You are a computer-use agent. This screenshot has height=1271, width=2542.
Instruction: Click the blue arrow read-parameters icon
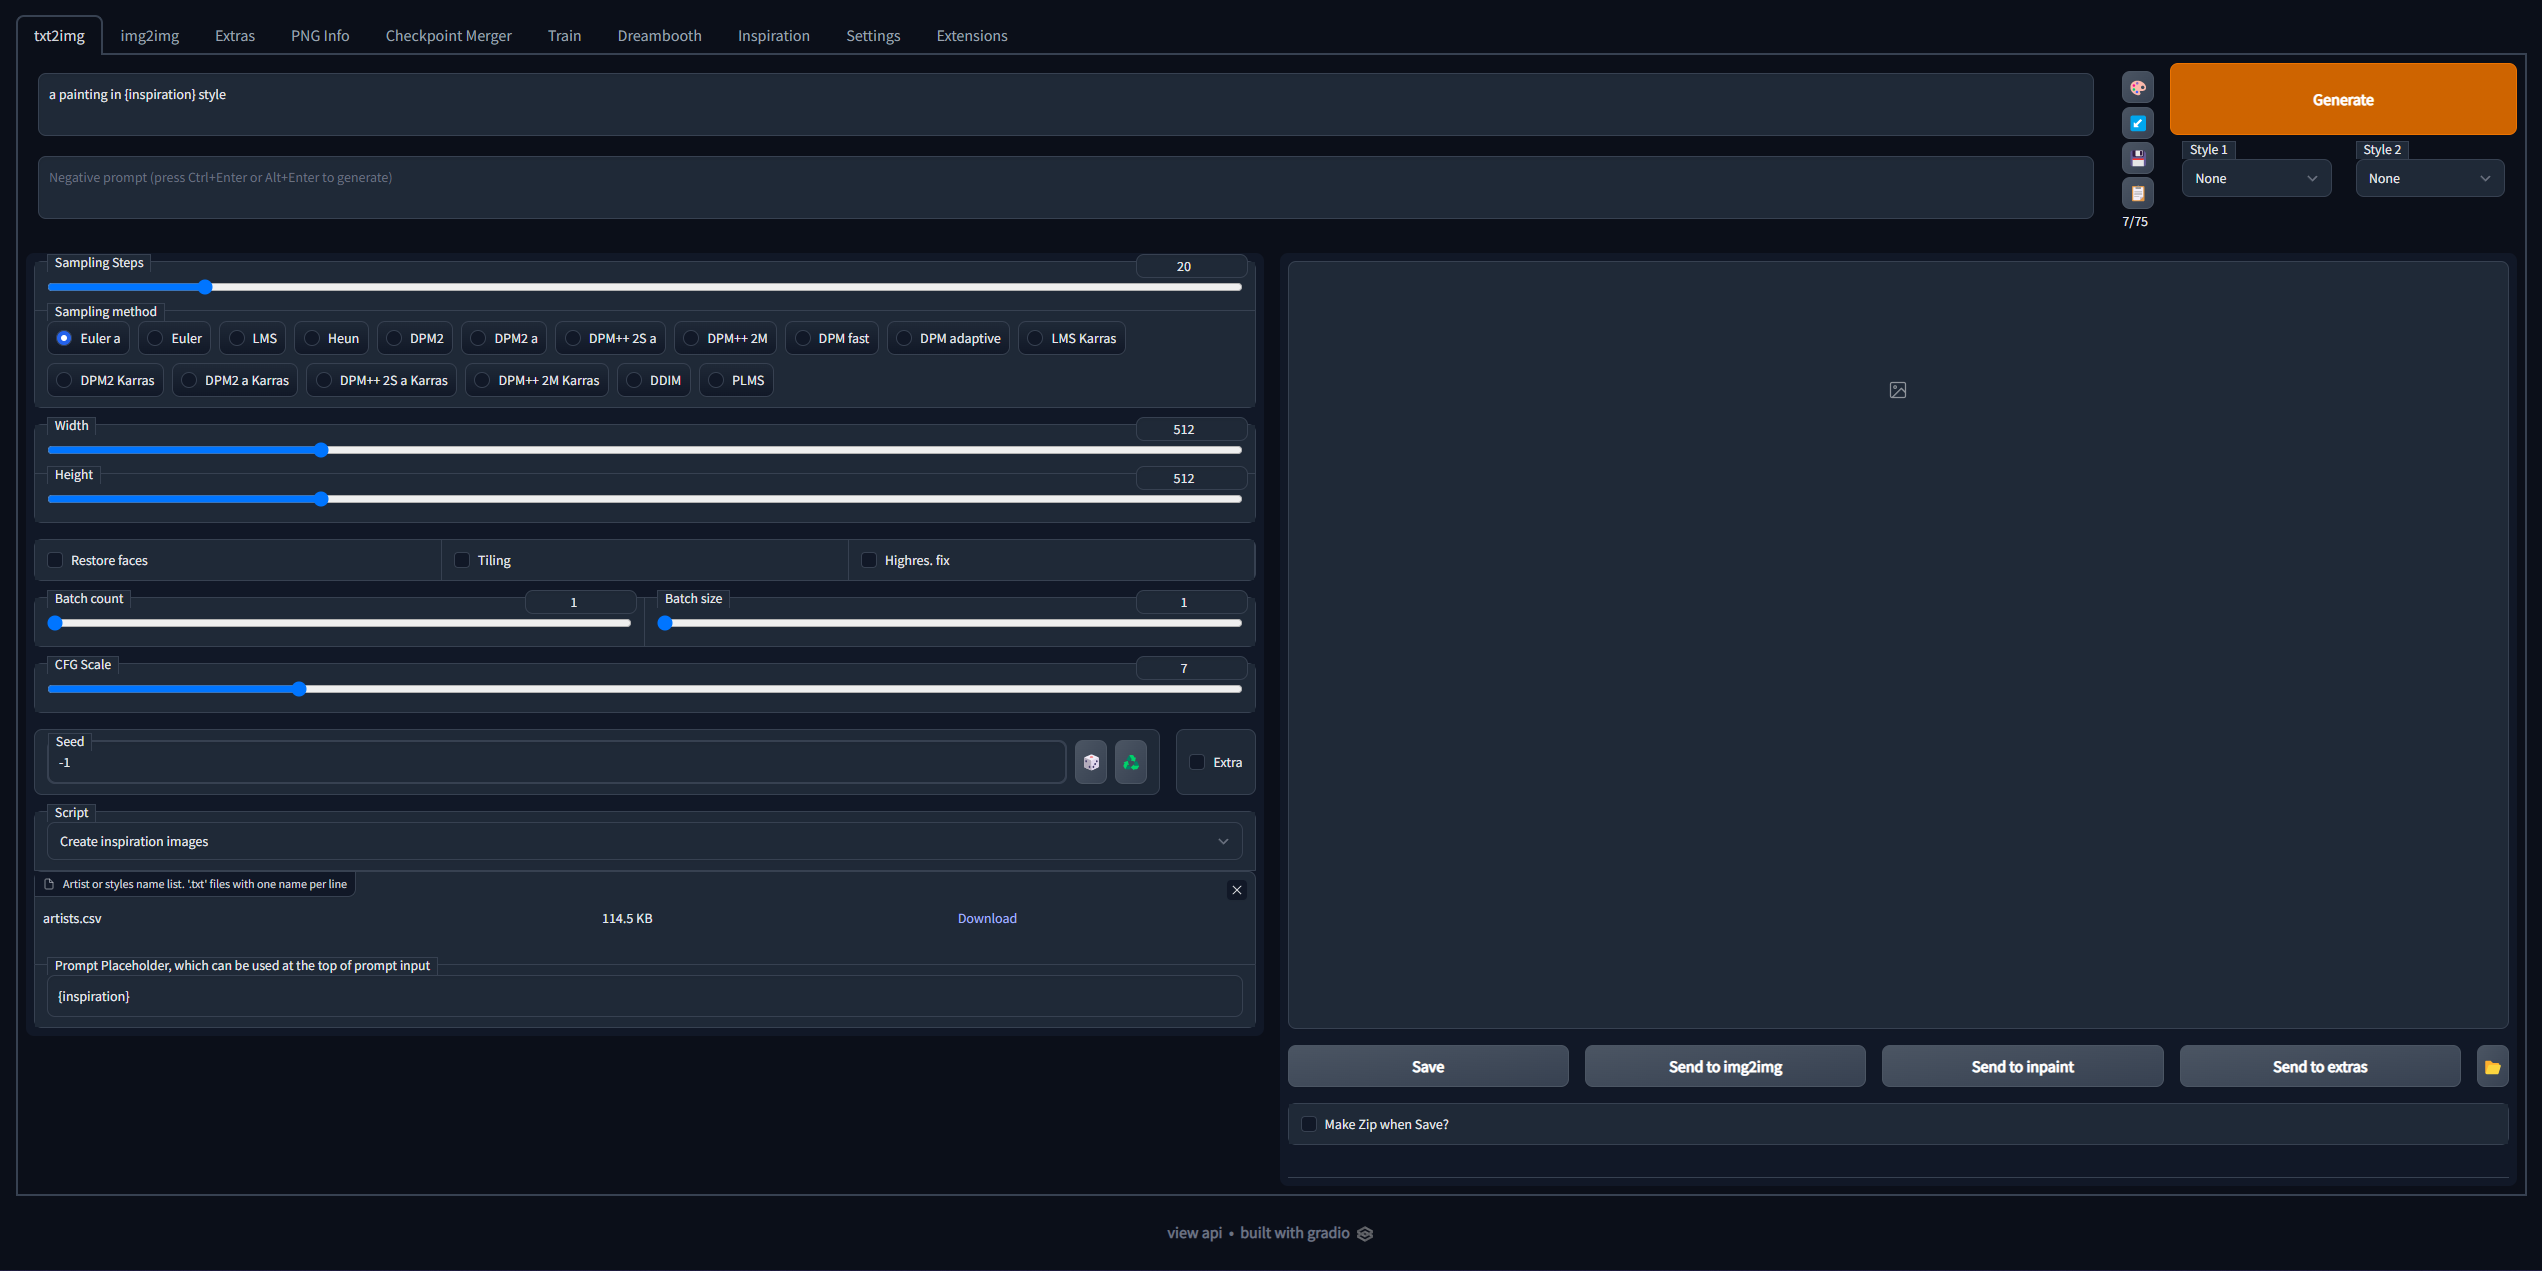point(2137,123)
